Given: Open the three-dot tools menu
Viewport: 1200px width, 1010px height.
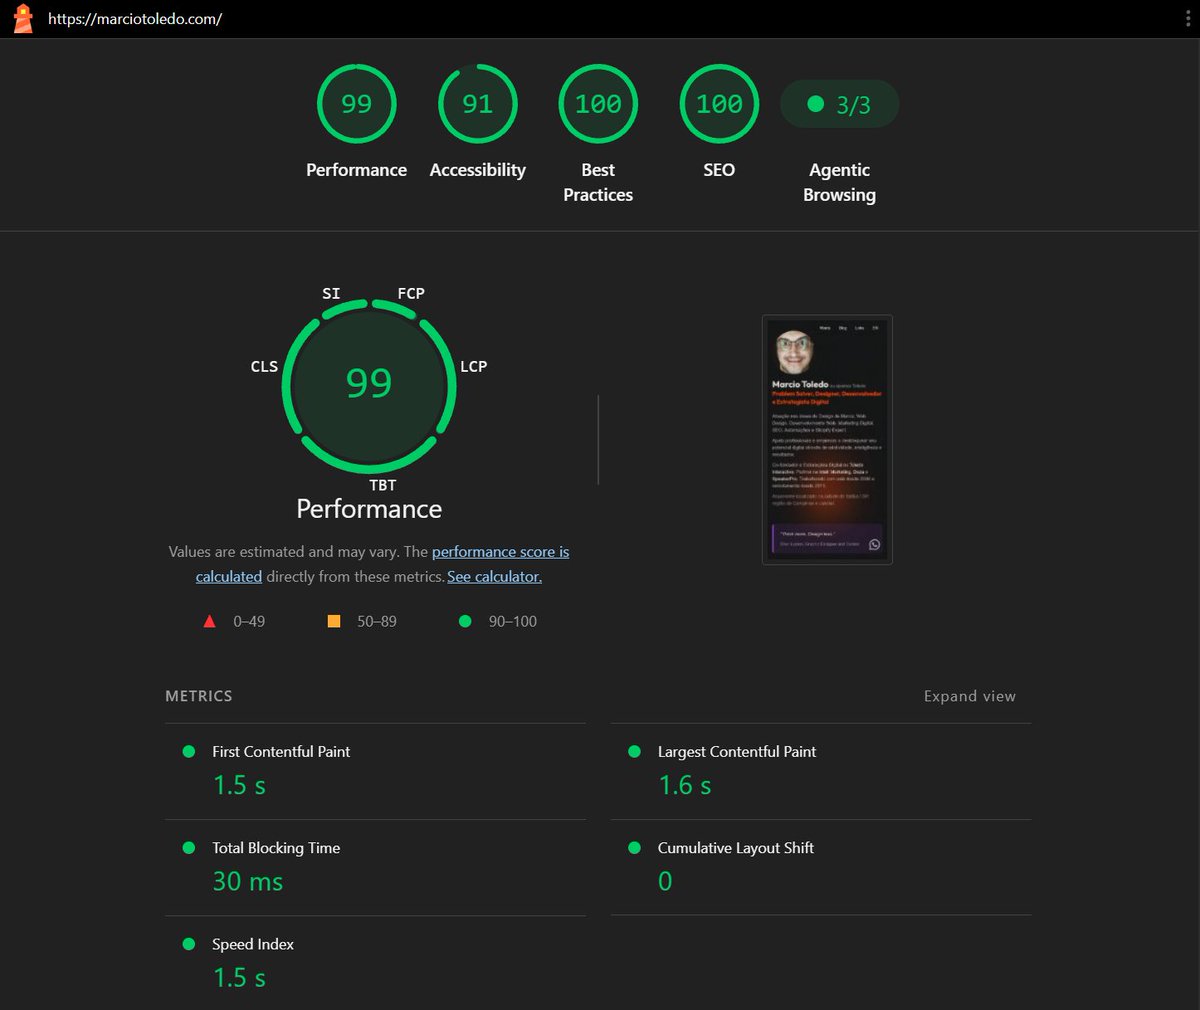Looking at the screenshot, I should click(1187, 18).
